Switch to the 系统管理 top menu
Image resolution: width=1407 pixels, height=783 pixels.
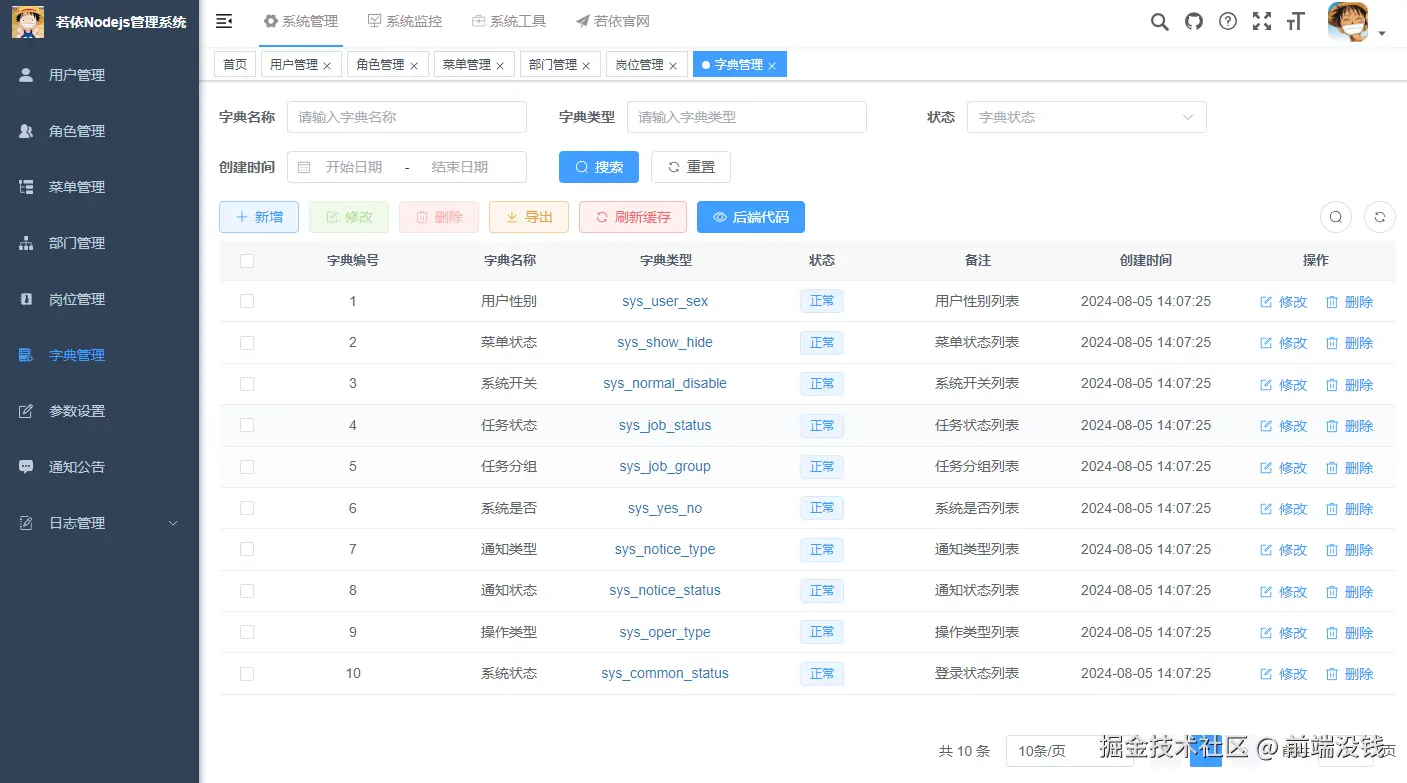pyautogui.click(x=301, y=22)
